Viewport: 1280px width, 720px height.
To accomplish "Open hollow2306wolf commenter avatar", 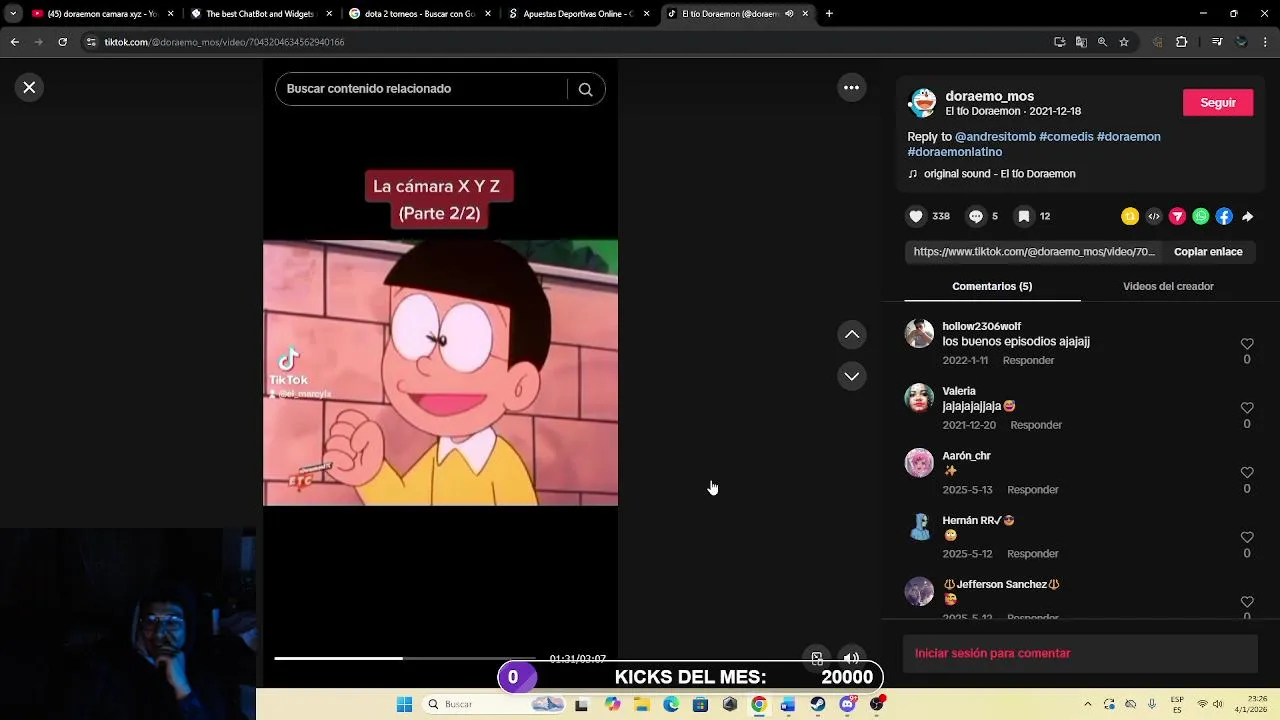I will click(x=919, y=334).
